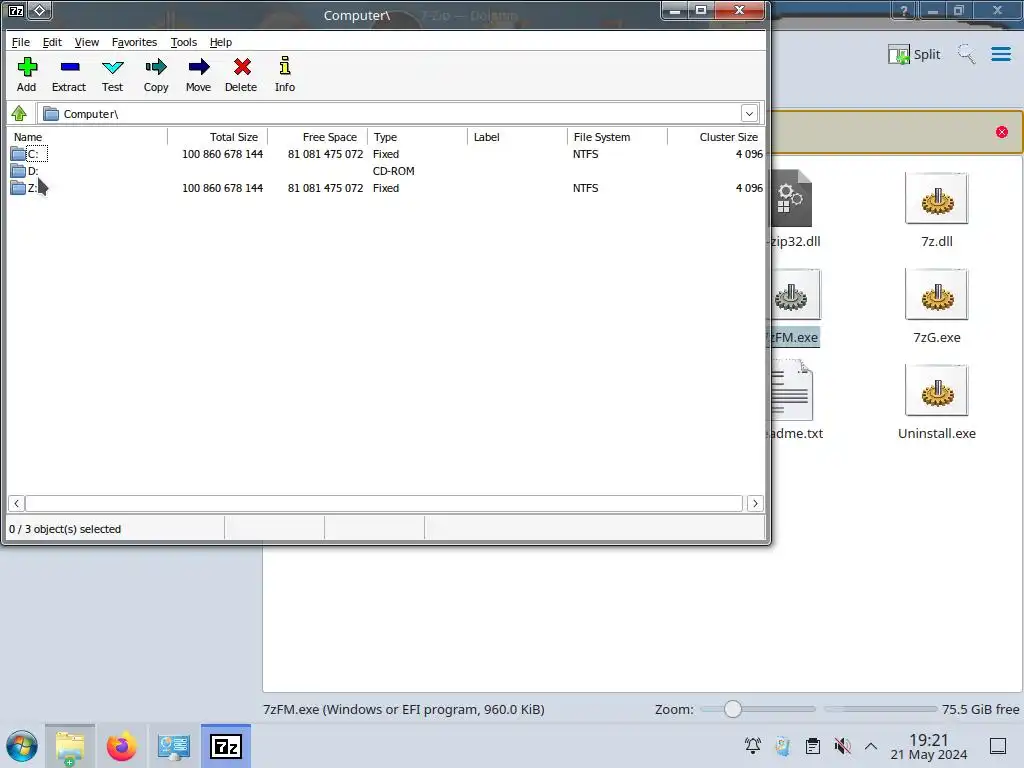Dismiss Dolphin message bar red close icon

tap(1002, 132)
